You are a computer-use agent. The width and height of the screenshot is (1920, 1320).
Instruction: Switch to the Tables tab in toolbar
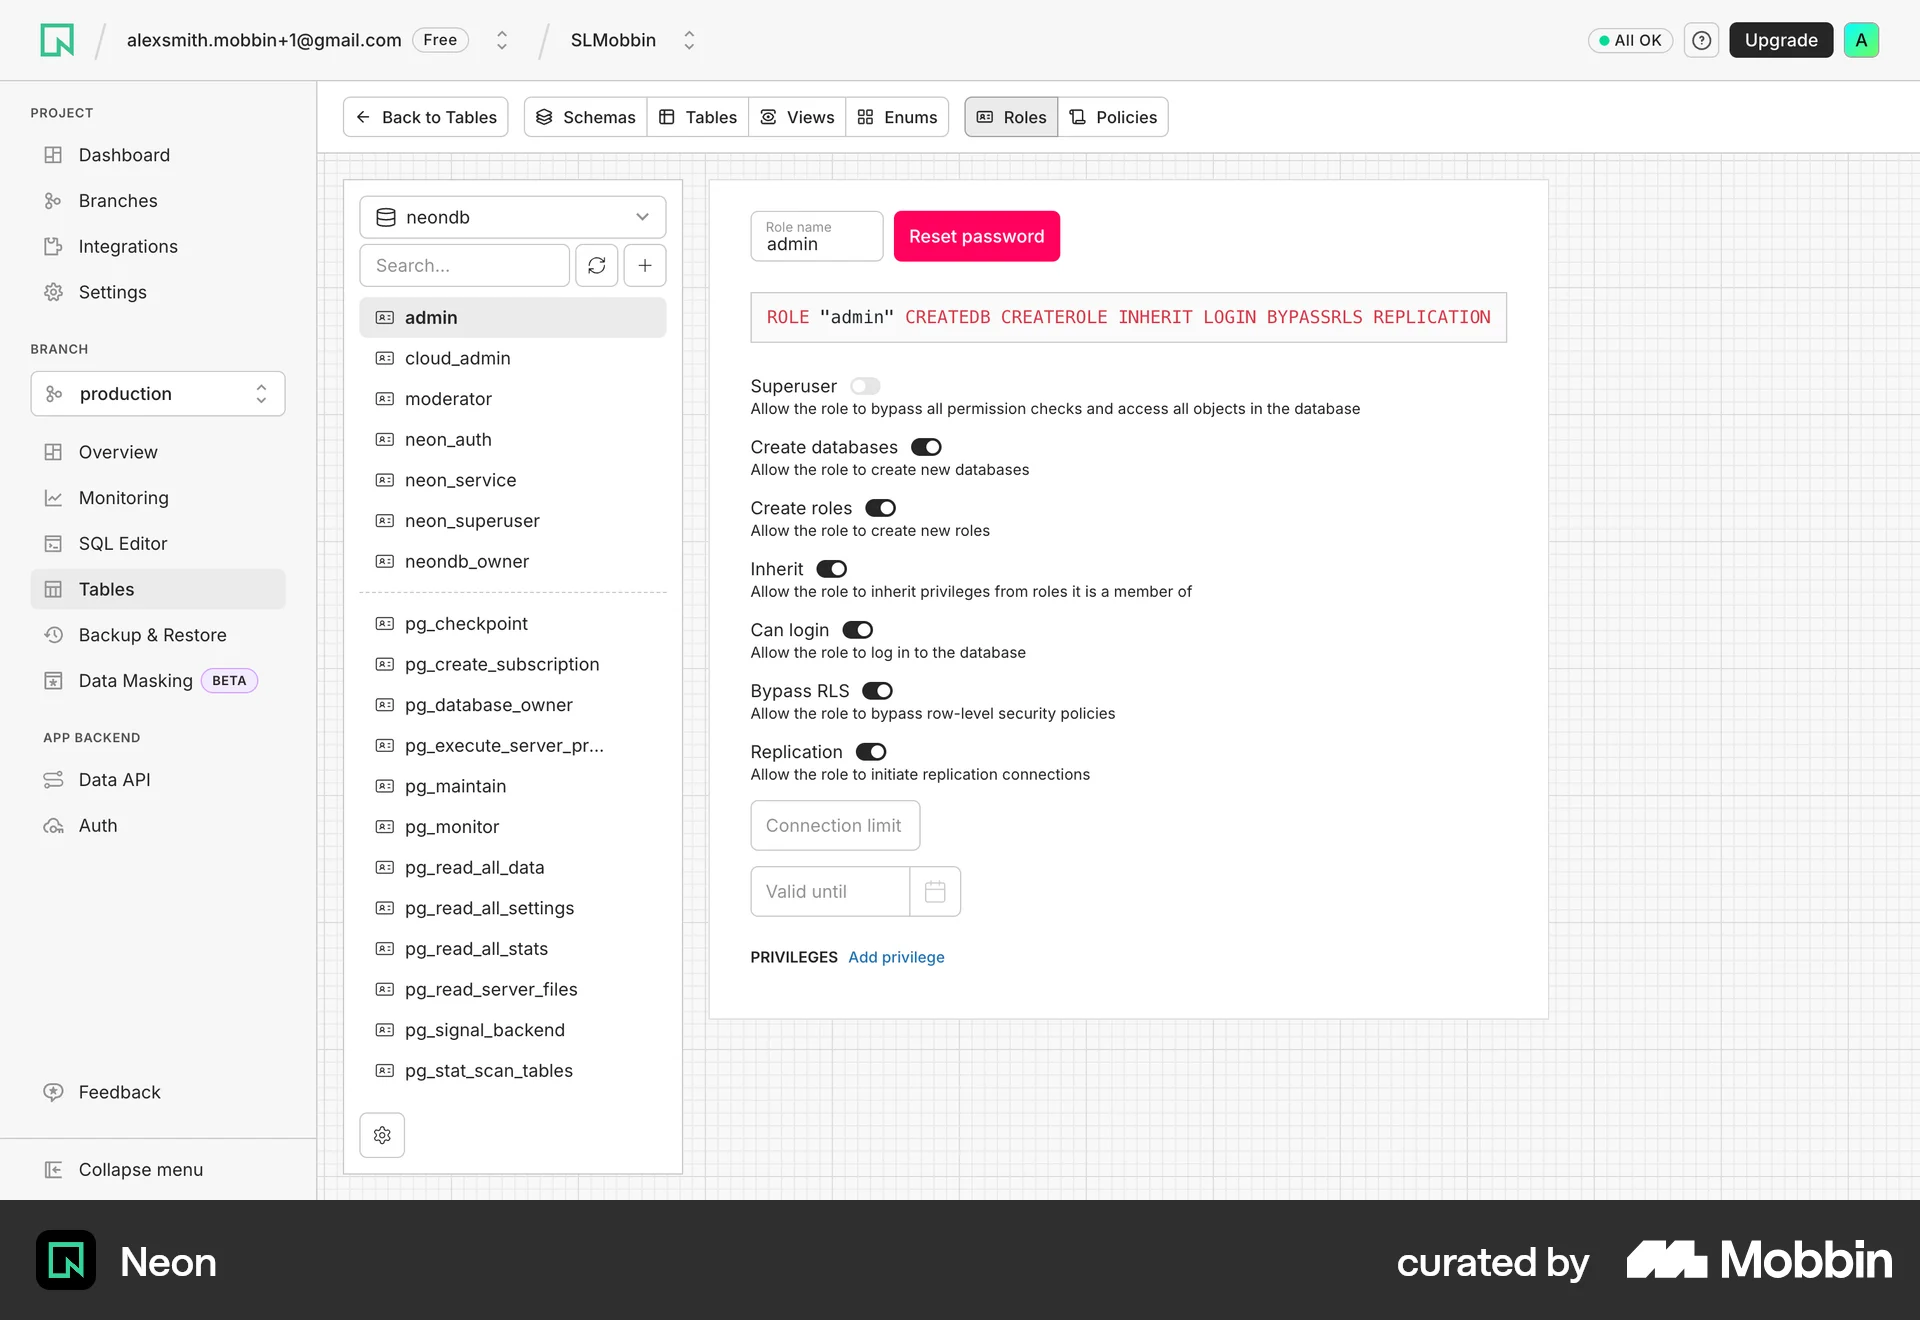[x=698, y=117]
